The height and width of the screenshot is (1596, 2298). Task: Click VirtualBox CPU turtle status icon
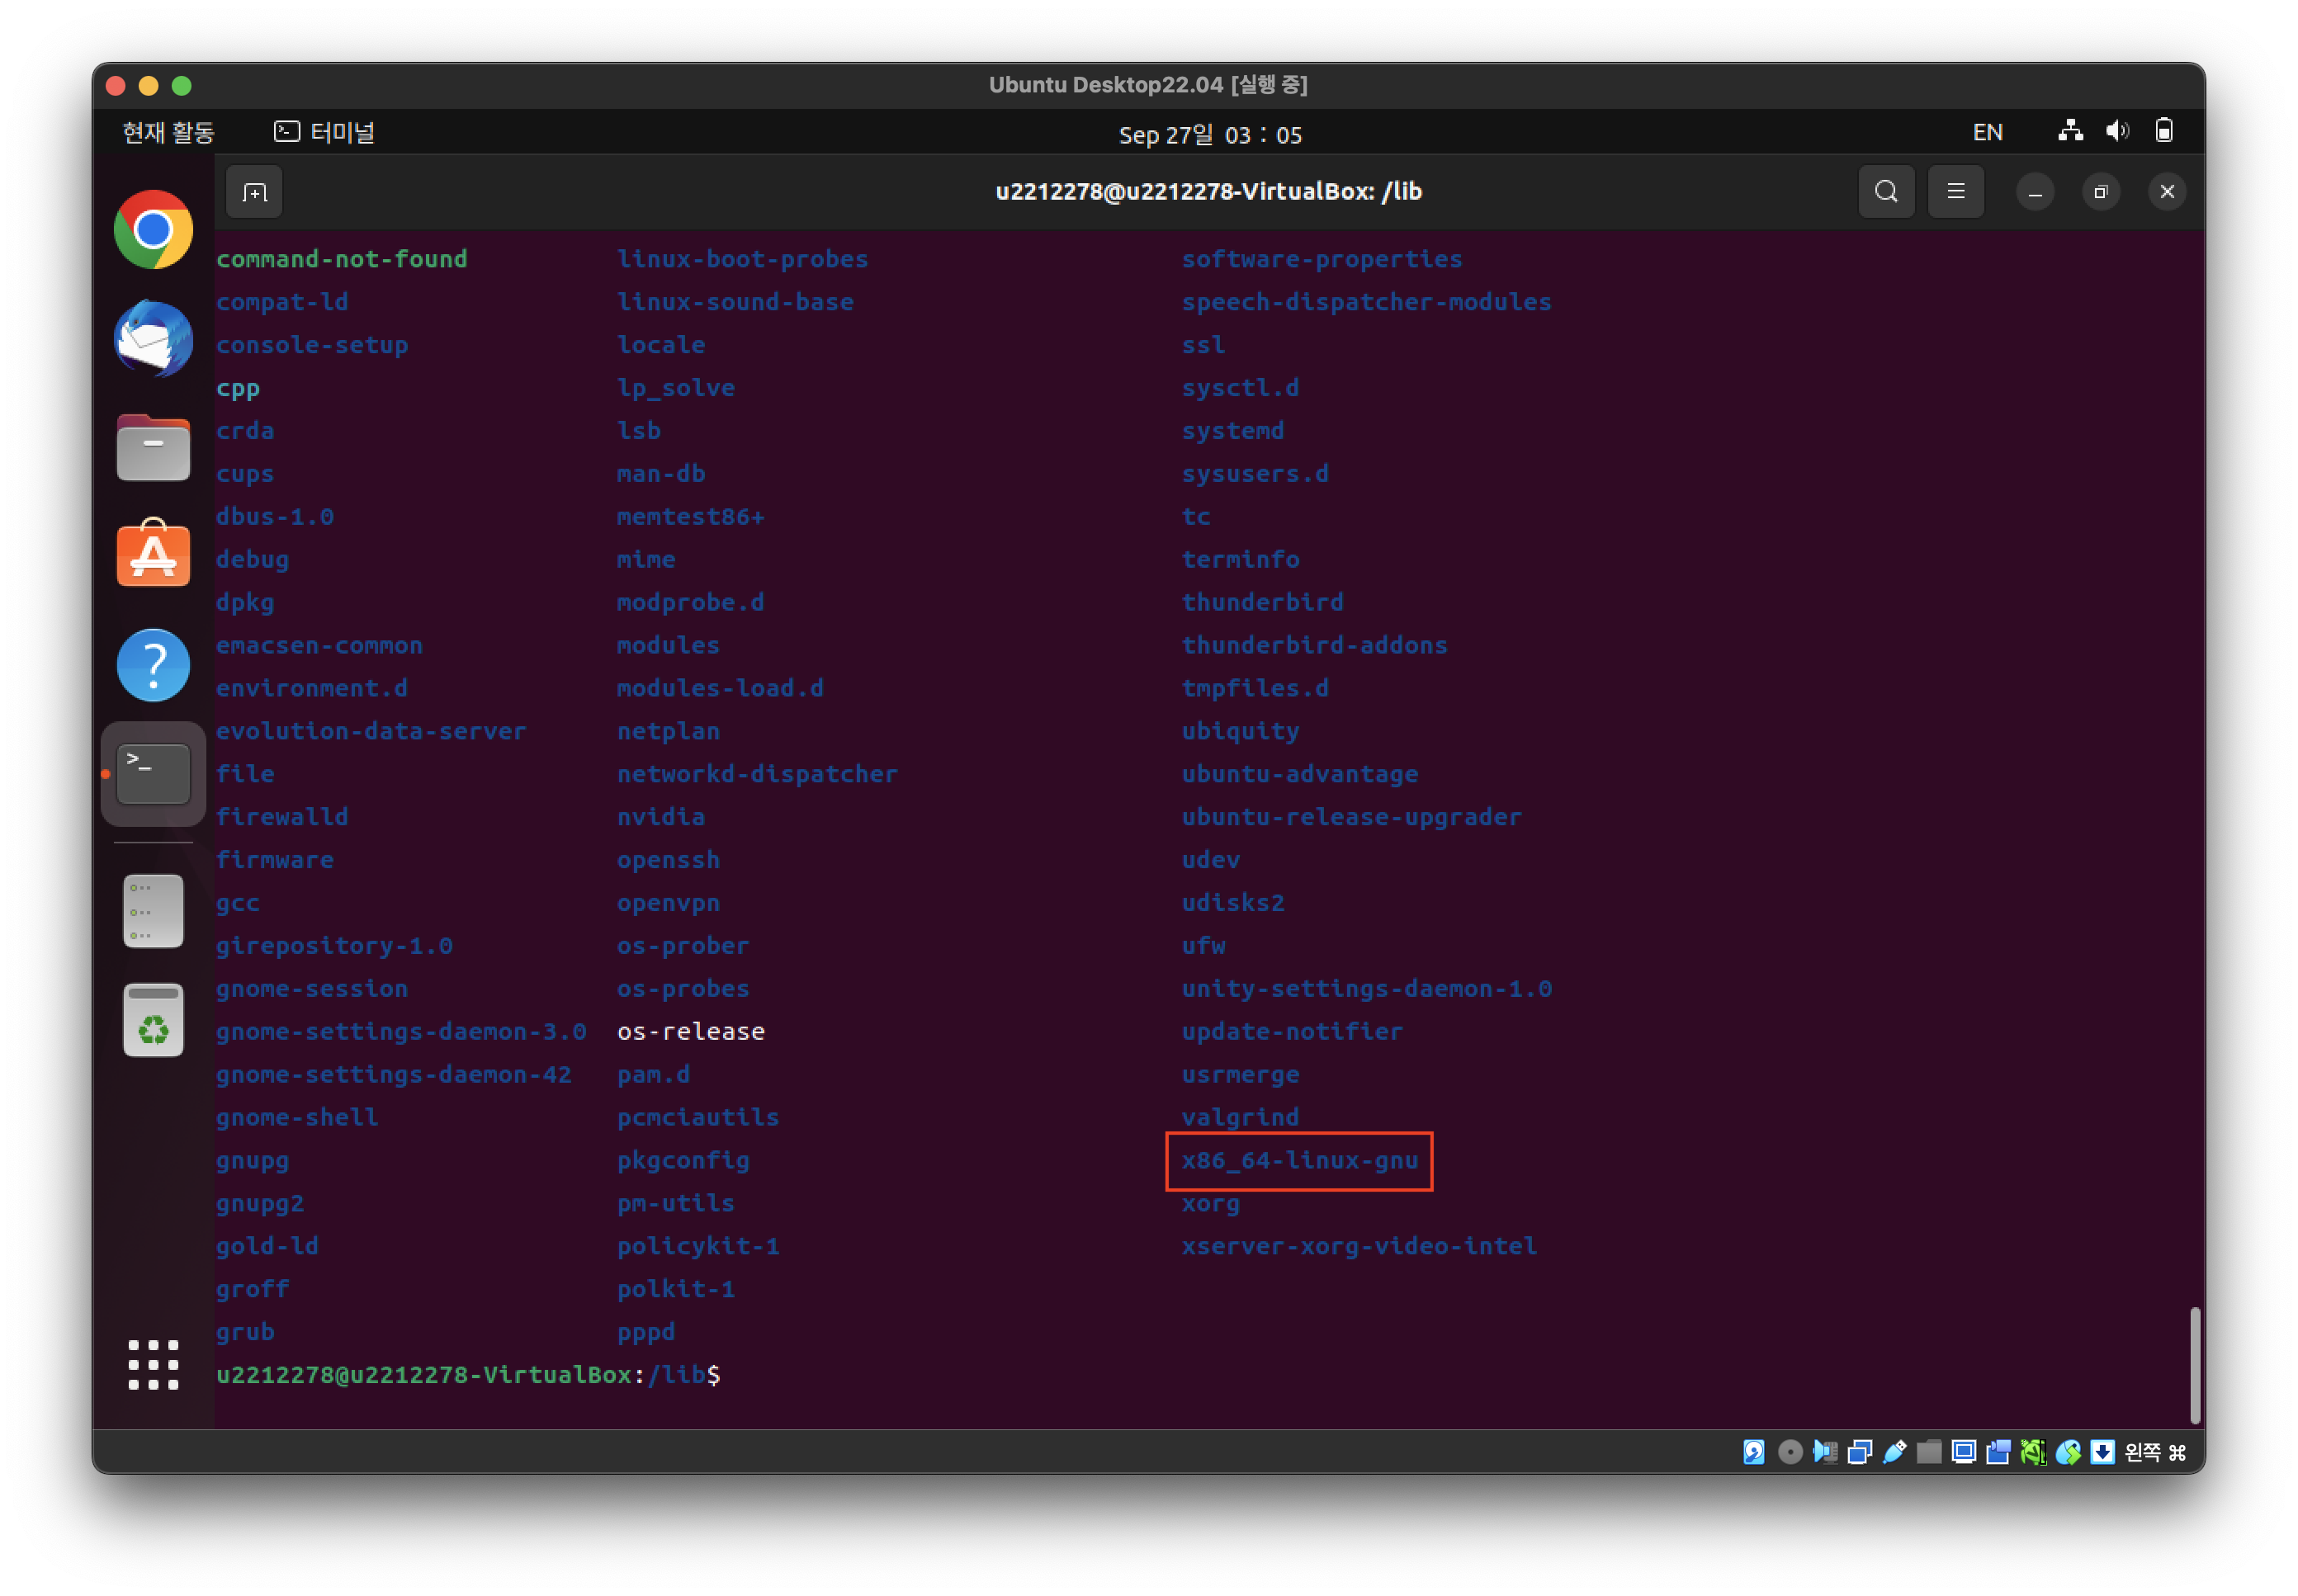point(2033,1452)
